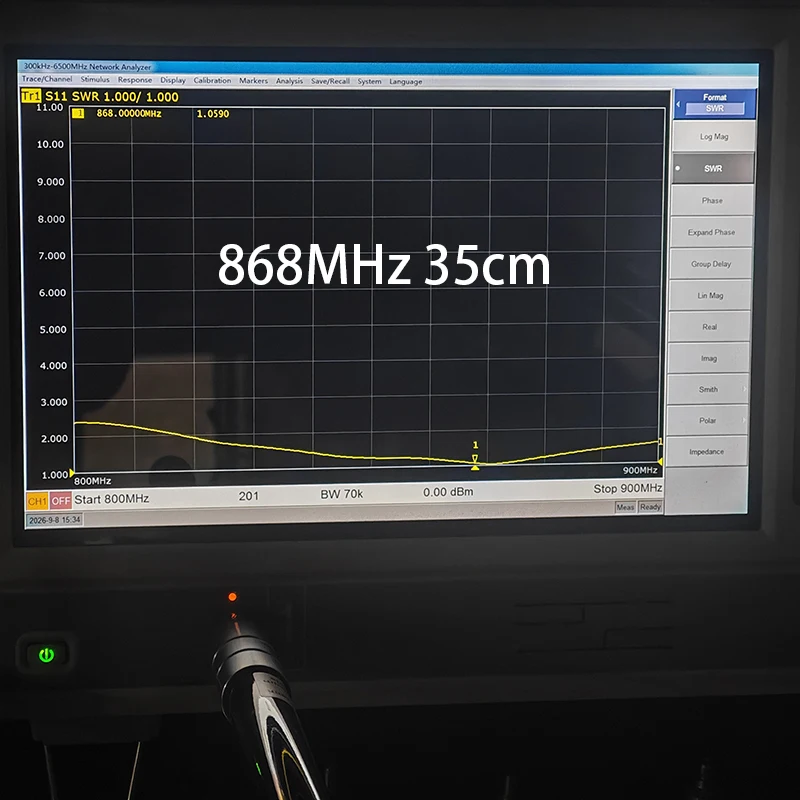Open the Language menu
Screen dimensions: 800x800
click(406, 82)
